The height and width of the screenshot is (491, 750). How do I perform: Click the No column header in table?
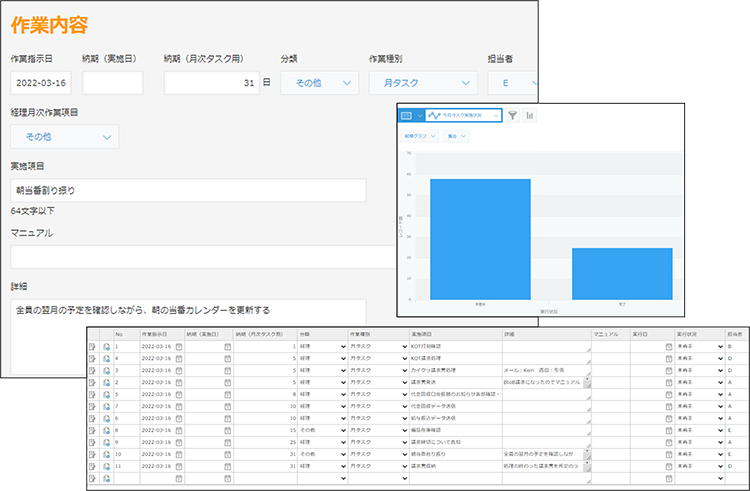(x=127, y=334)
